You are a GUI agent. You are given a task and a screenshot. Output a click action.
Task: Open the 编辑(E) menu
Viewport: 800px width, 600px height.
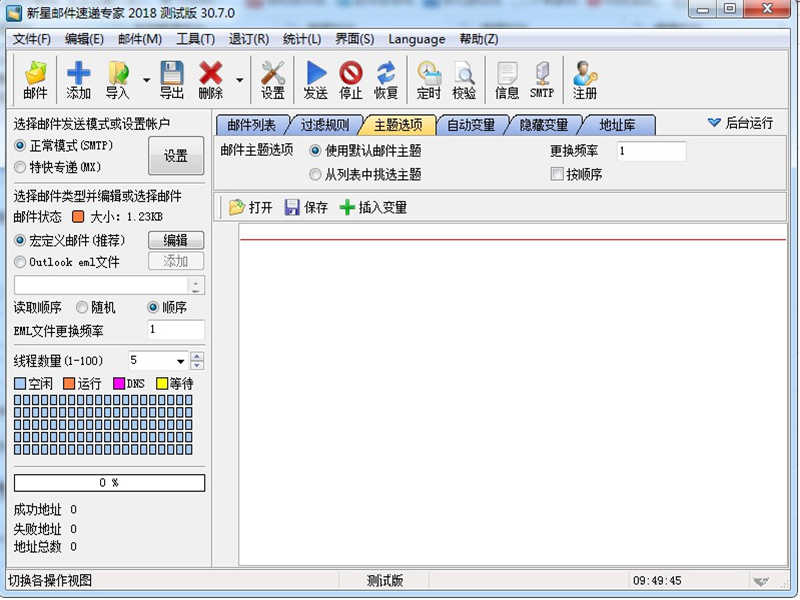point(84,39)
